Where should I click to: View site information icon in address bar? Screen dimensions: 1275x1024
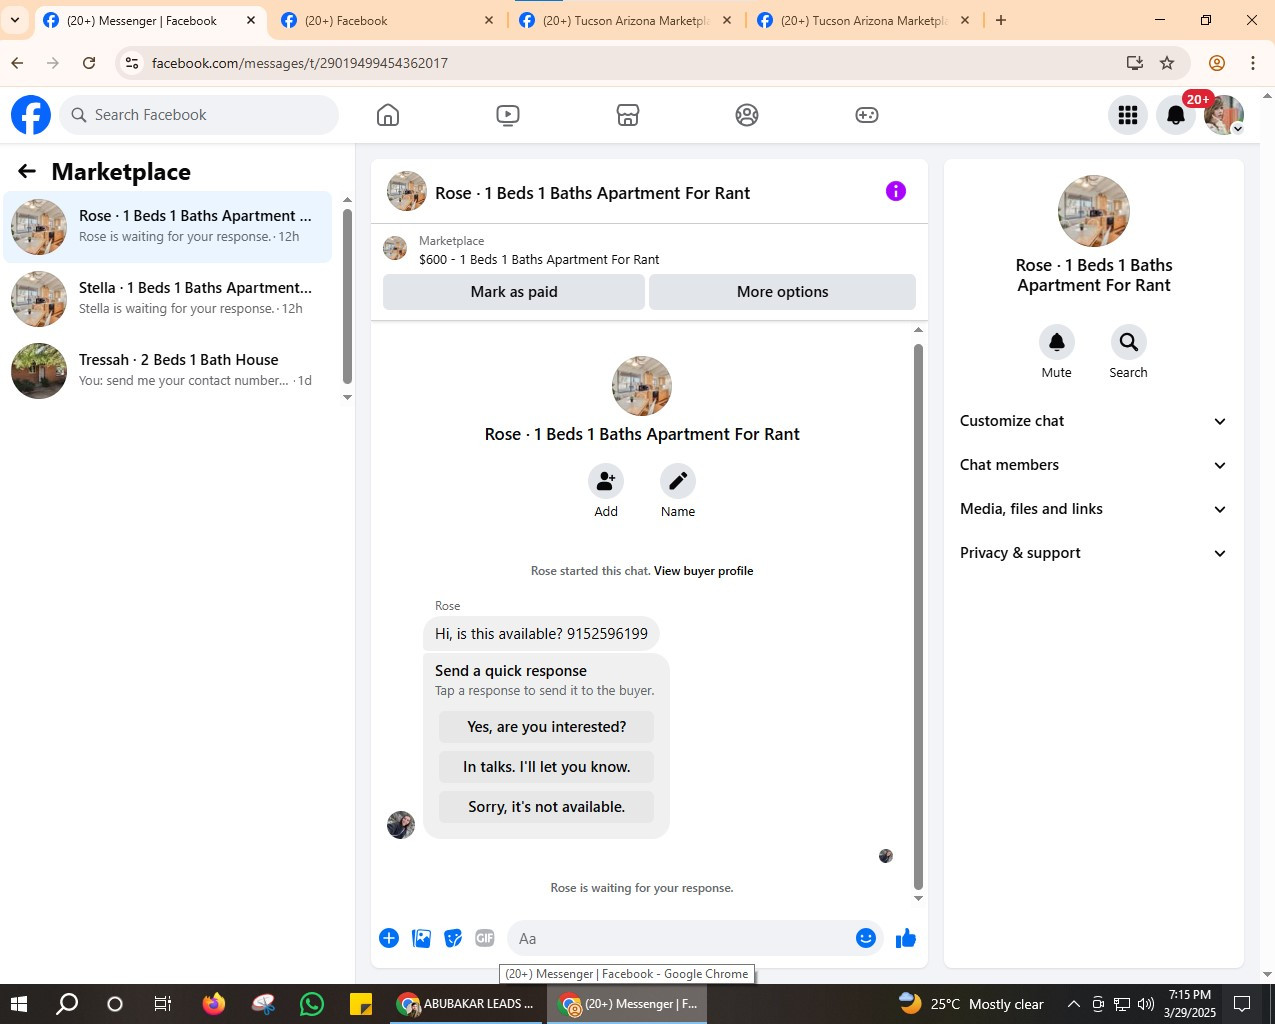(x=132, y=63)
